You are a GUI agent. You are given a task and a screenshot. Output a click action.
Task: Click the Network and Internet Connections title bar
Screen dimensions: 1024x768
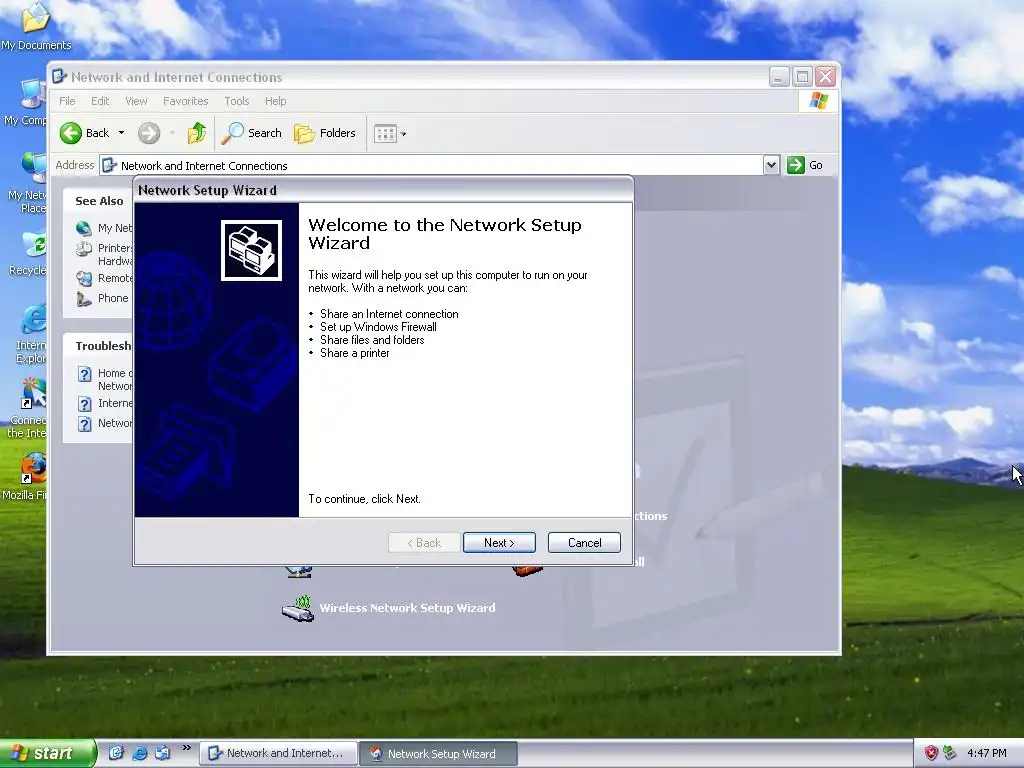pos(408,77)
